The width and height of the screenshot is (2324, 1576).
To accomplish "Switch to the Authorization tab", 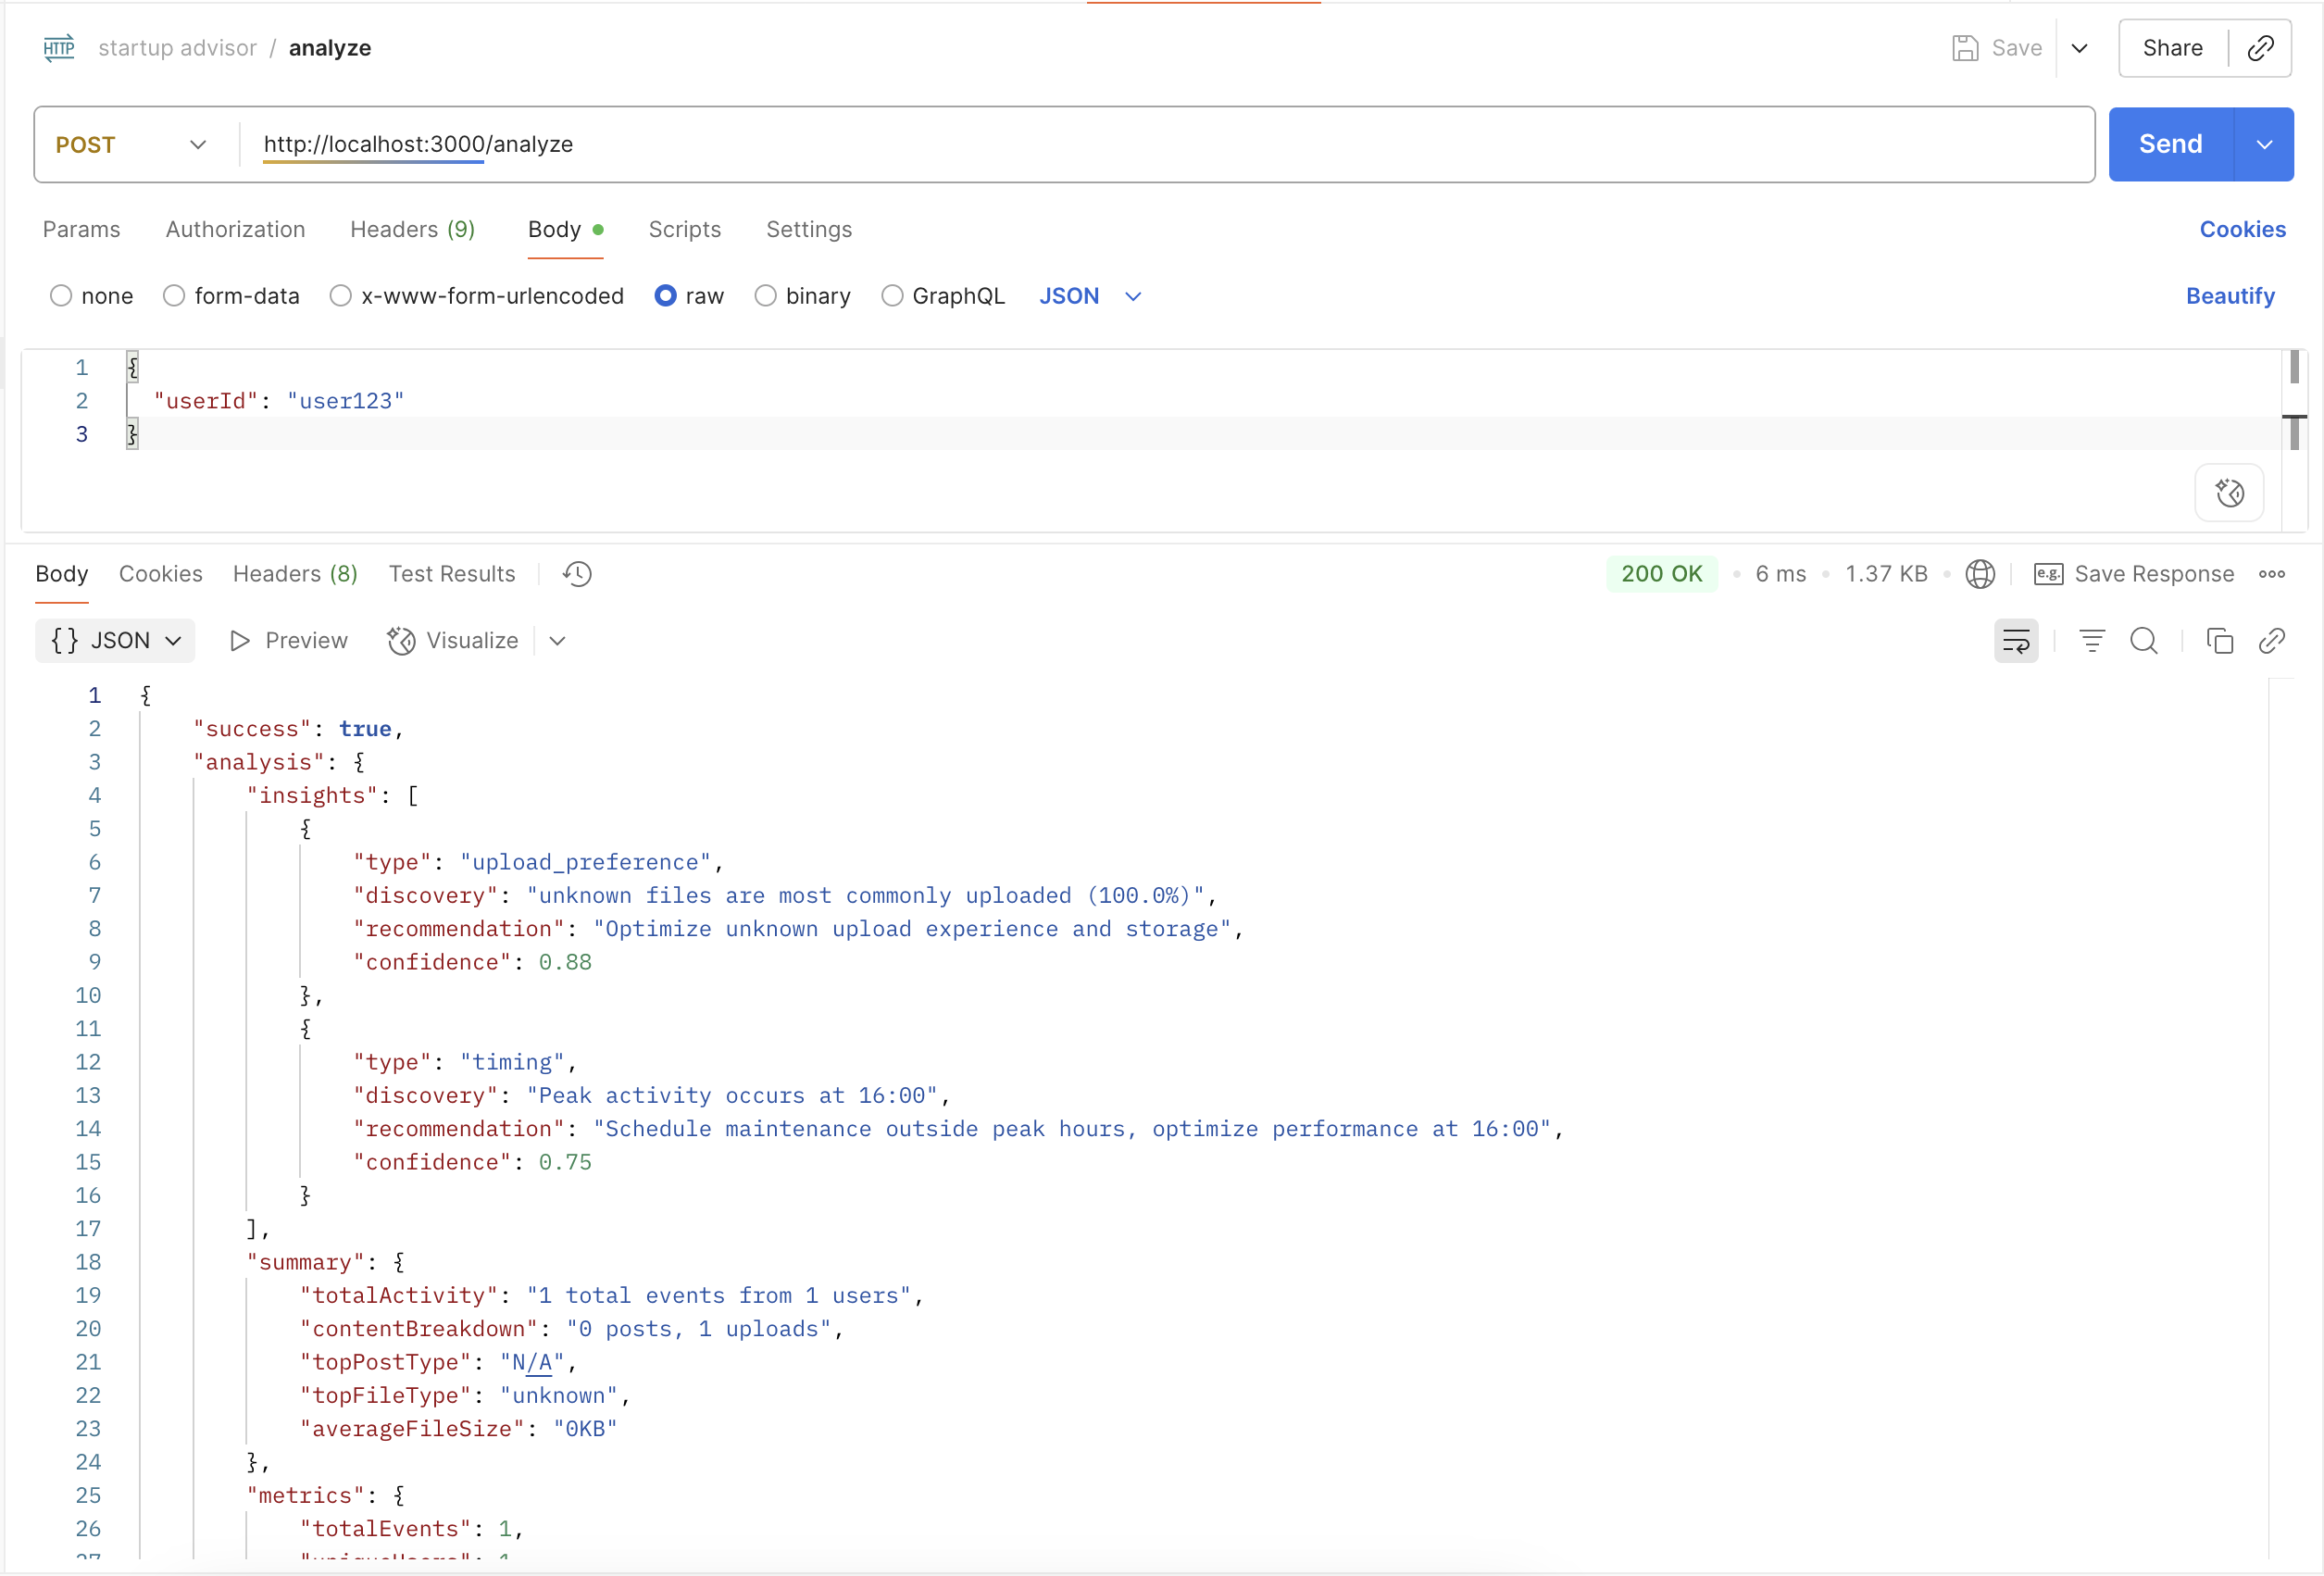I will [x=235, y=230].
